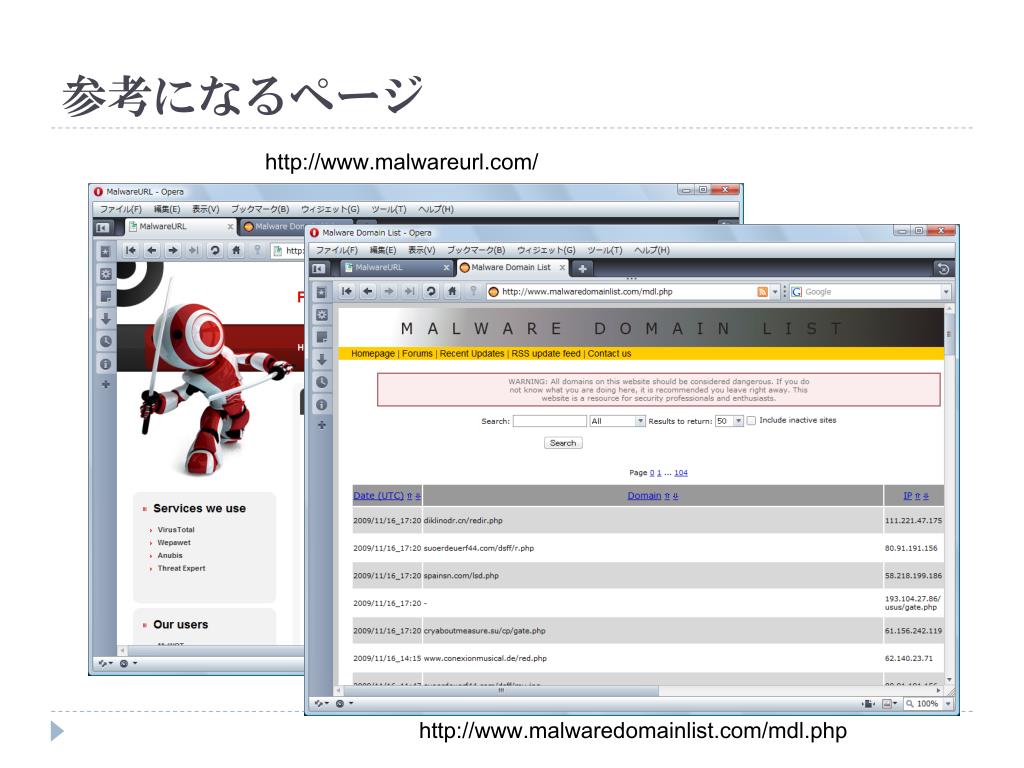Click the search text input field next to Search:
Viewport: 1024px width, 768px height.
point(549,421)
